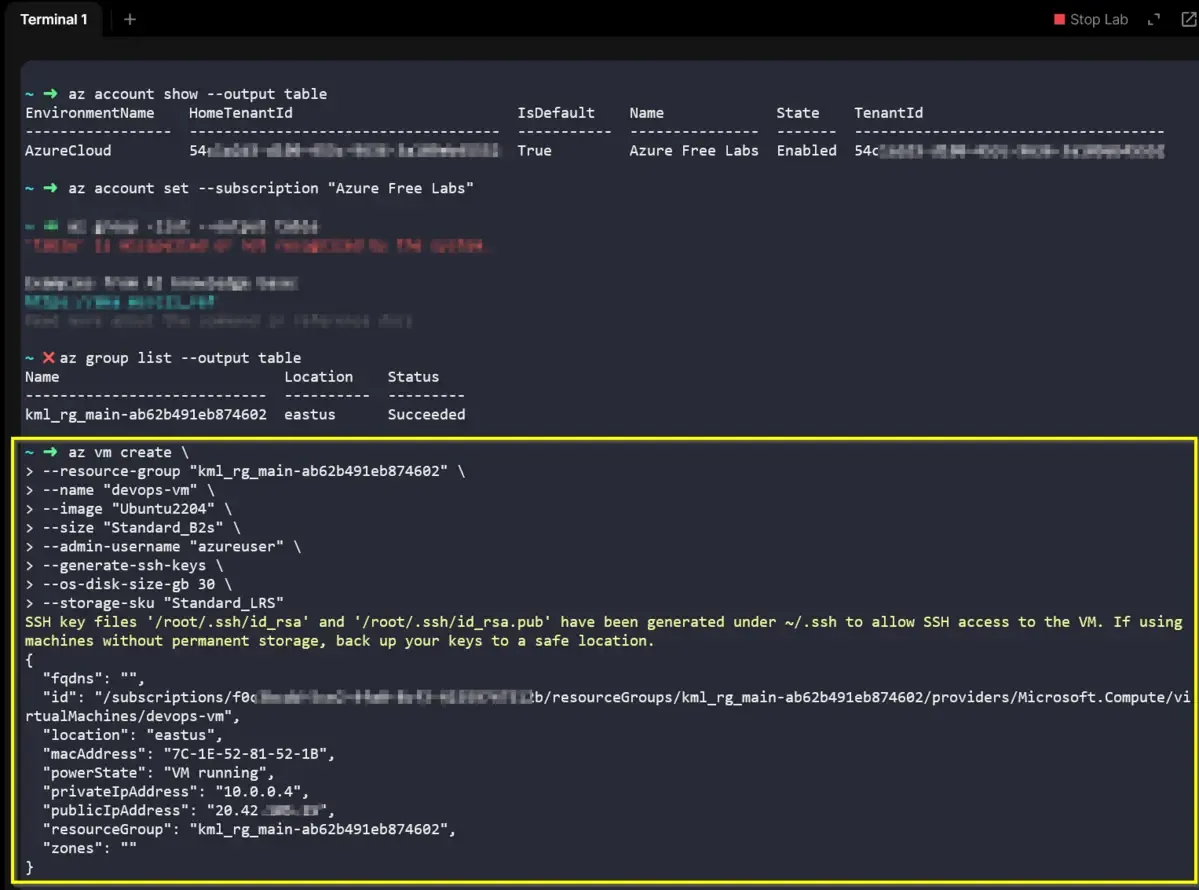Click the yellow SSH key files warning message
The width and height of the screenshot is (1199, 890).
[603, 632]
